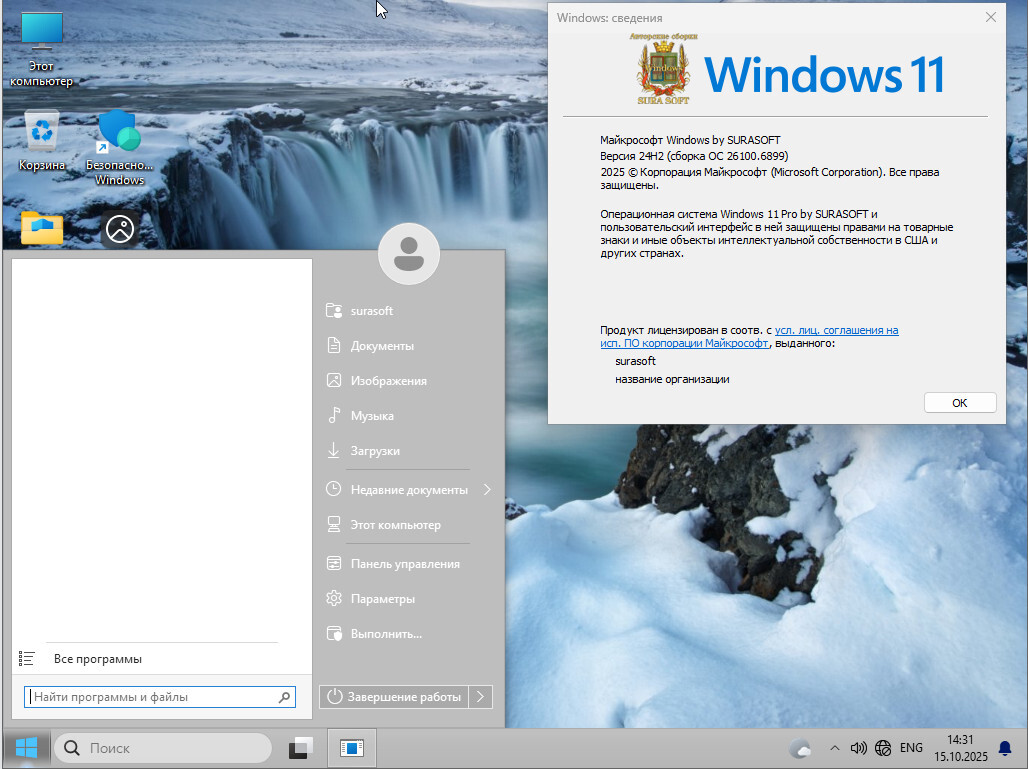Open Task View from the taskbar

pos(301,747)
